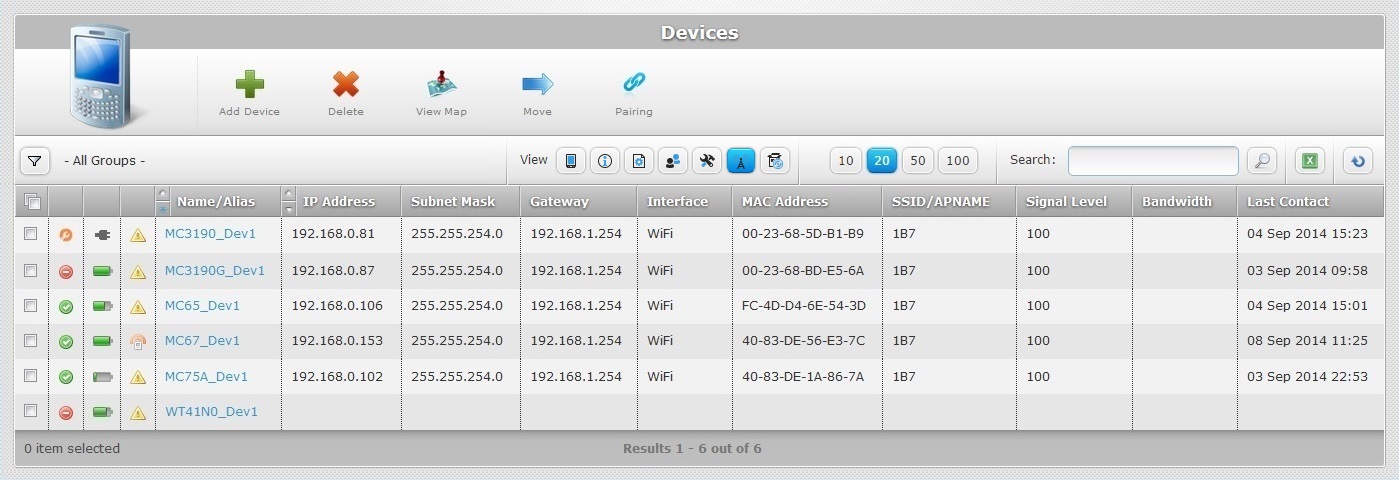Click the alarm icon in MC67_Dev1 row
The height and width of the screenshot is (480, 1400).
pos(138,341)
